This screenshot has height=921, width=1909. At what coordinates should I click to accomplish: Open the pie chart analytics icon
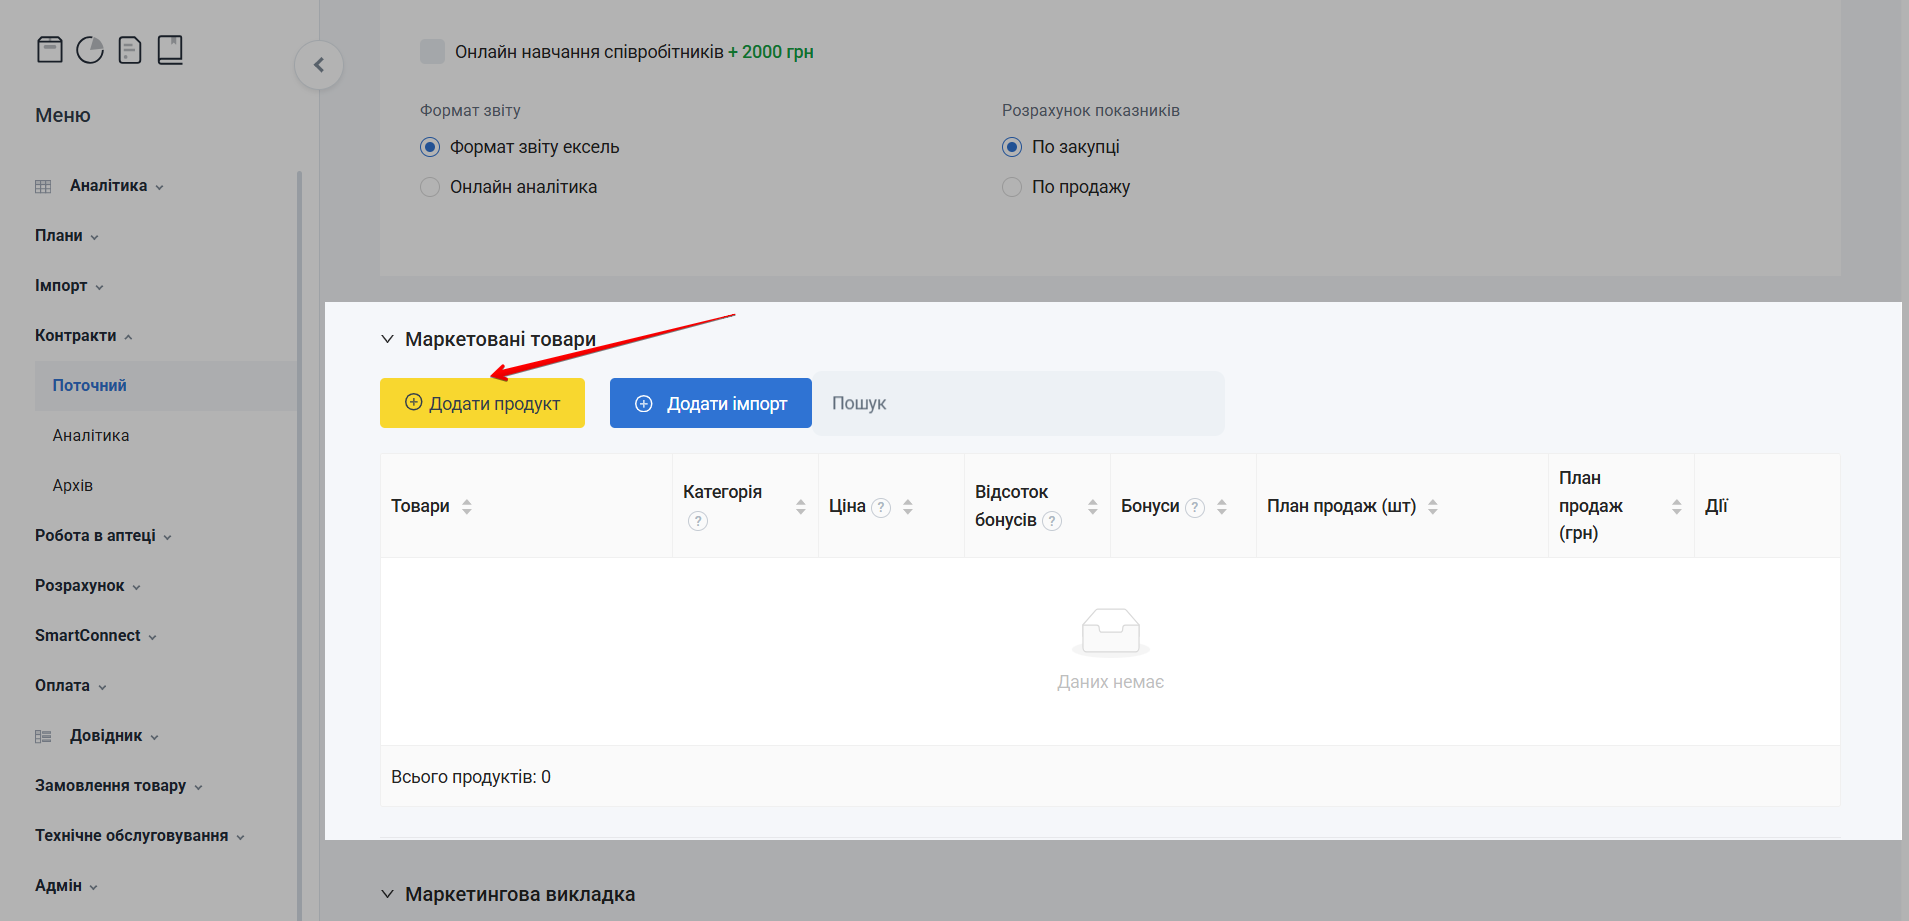(x=90, y=49)
